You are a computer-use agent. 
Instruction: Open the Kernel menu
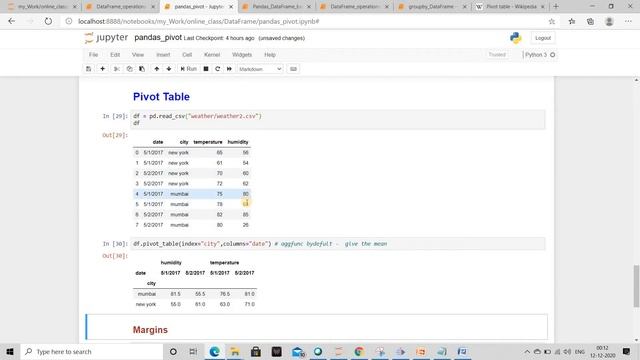coord(212,55)
